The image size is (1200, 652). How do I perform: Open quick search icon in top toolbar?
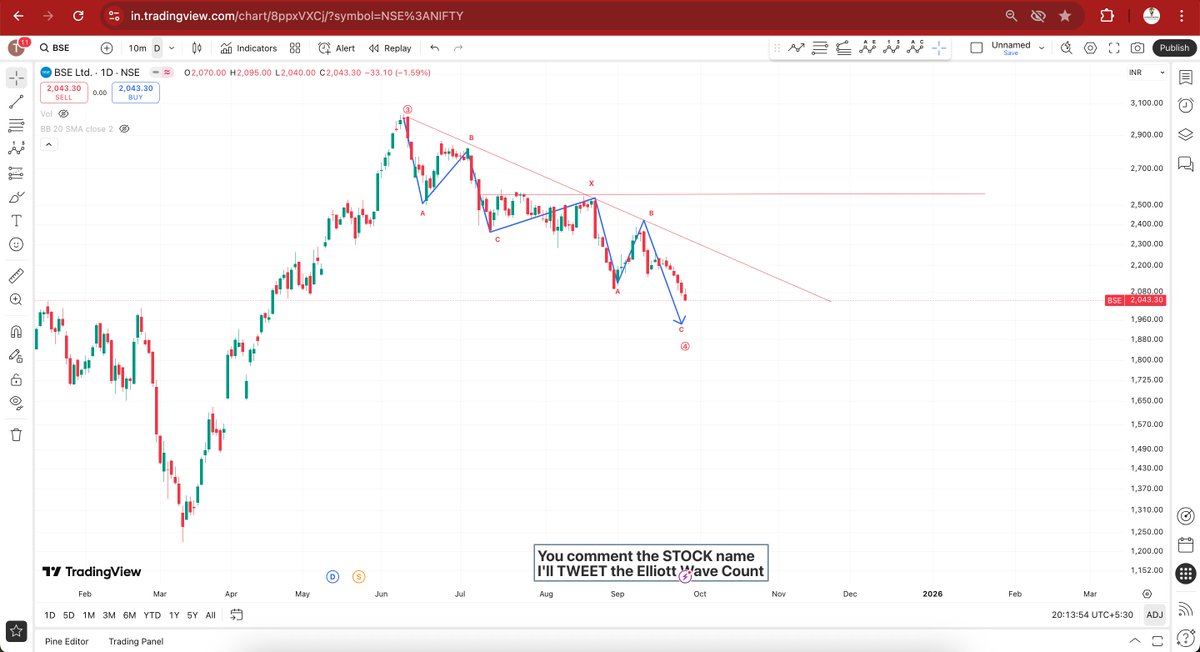coord(1066,48)
